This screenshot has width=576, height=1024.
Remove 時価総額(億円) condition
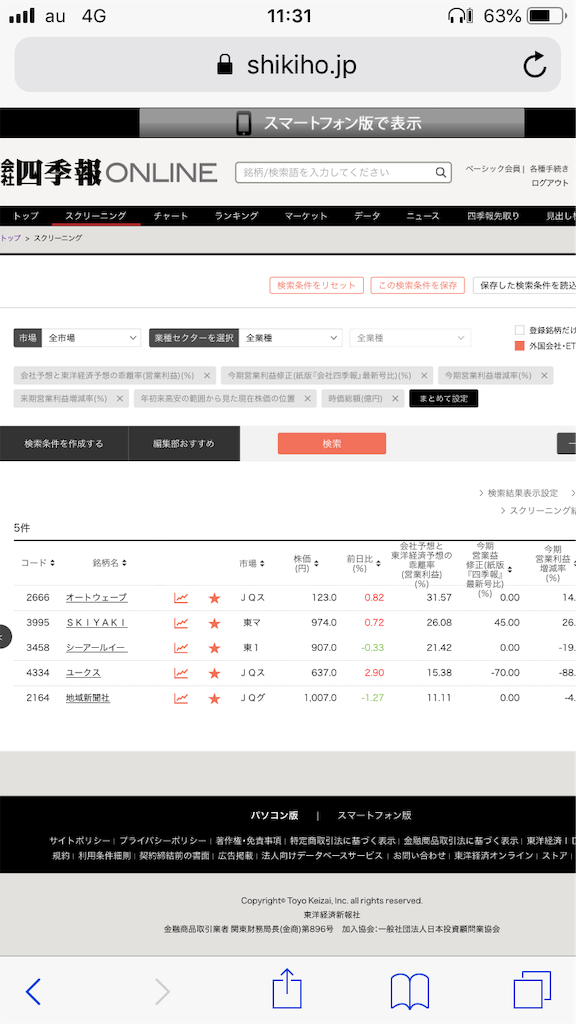pyautogui.click(x=394, y=398)
